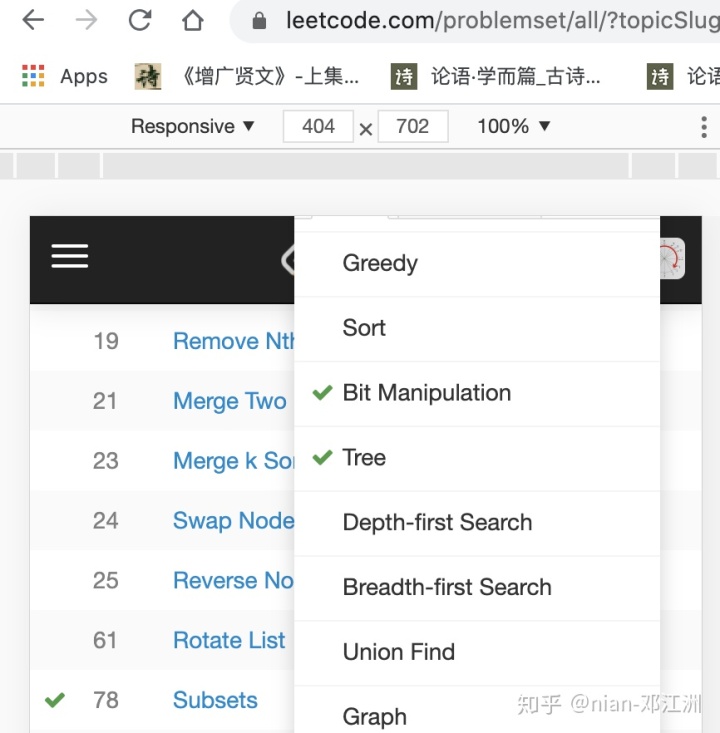
Task: Click the viewport width field 404
Action: (318, 126)
